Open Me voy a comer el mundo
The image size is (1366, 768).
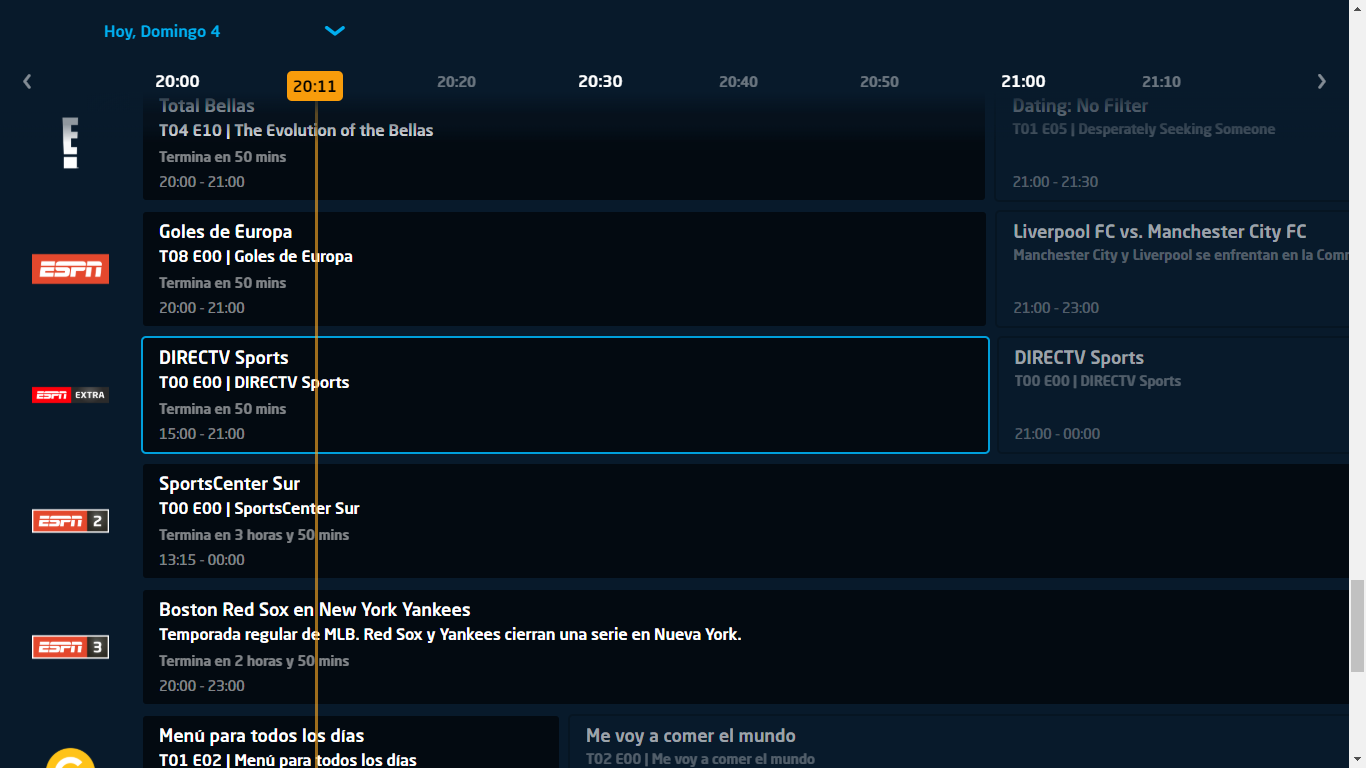click(959, 742)
